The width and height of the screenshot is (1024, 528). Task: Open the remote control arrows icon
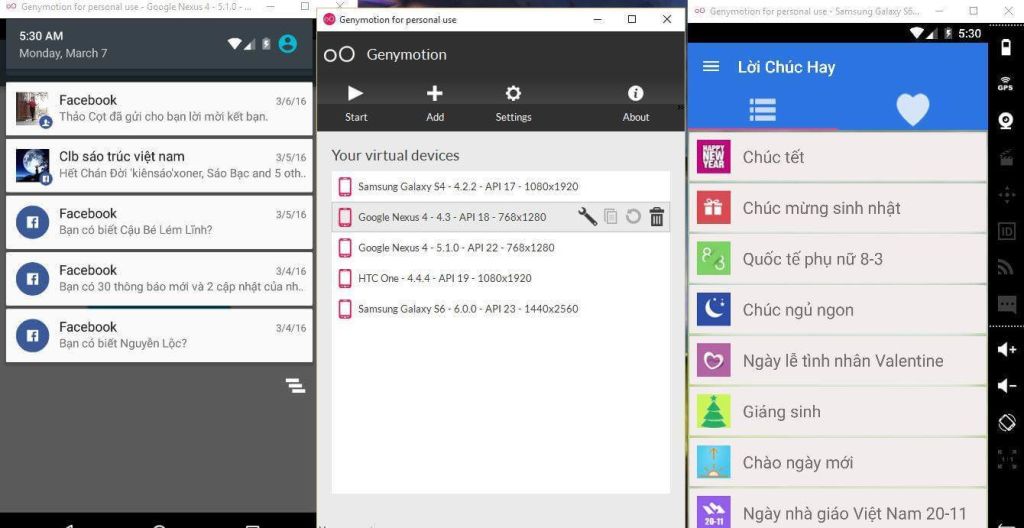[x=1005, y=195]
